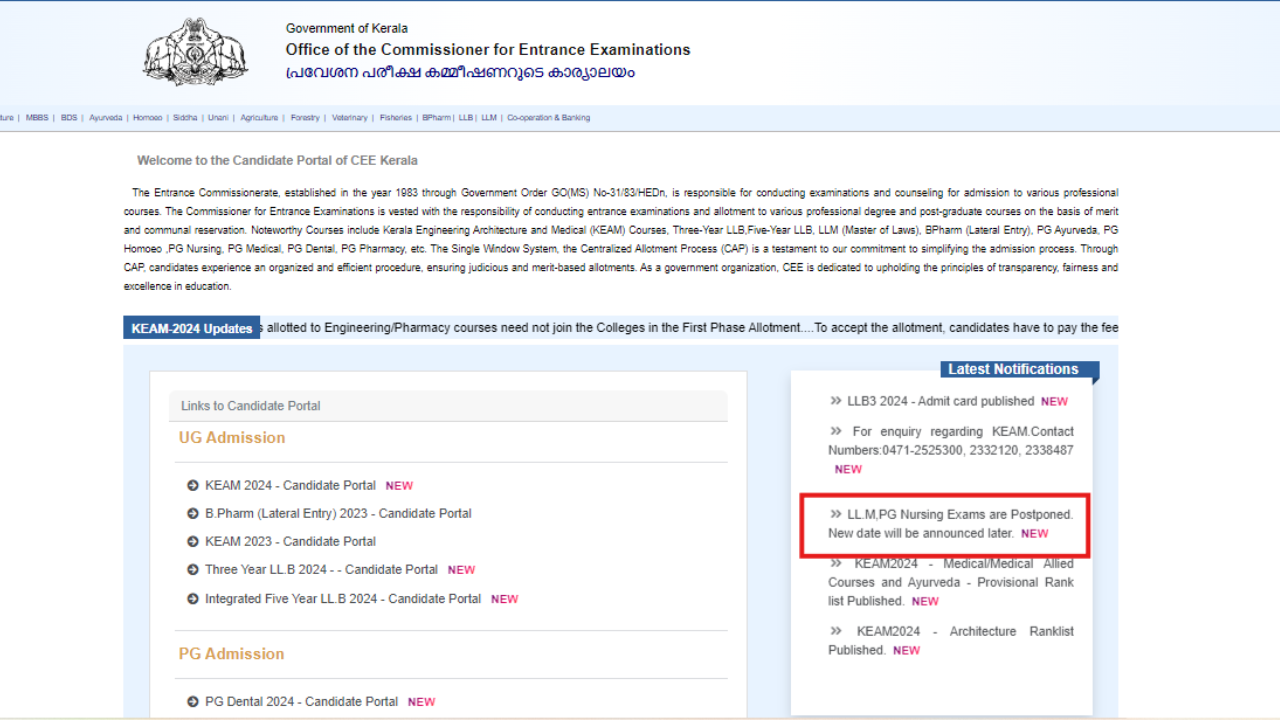Click arrow icon beside Three Year LL.B 2024
This screenshot has height=720, width=1280.
click(x=193, y=569)
